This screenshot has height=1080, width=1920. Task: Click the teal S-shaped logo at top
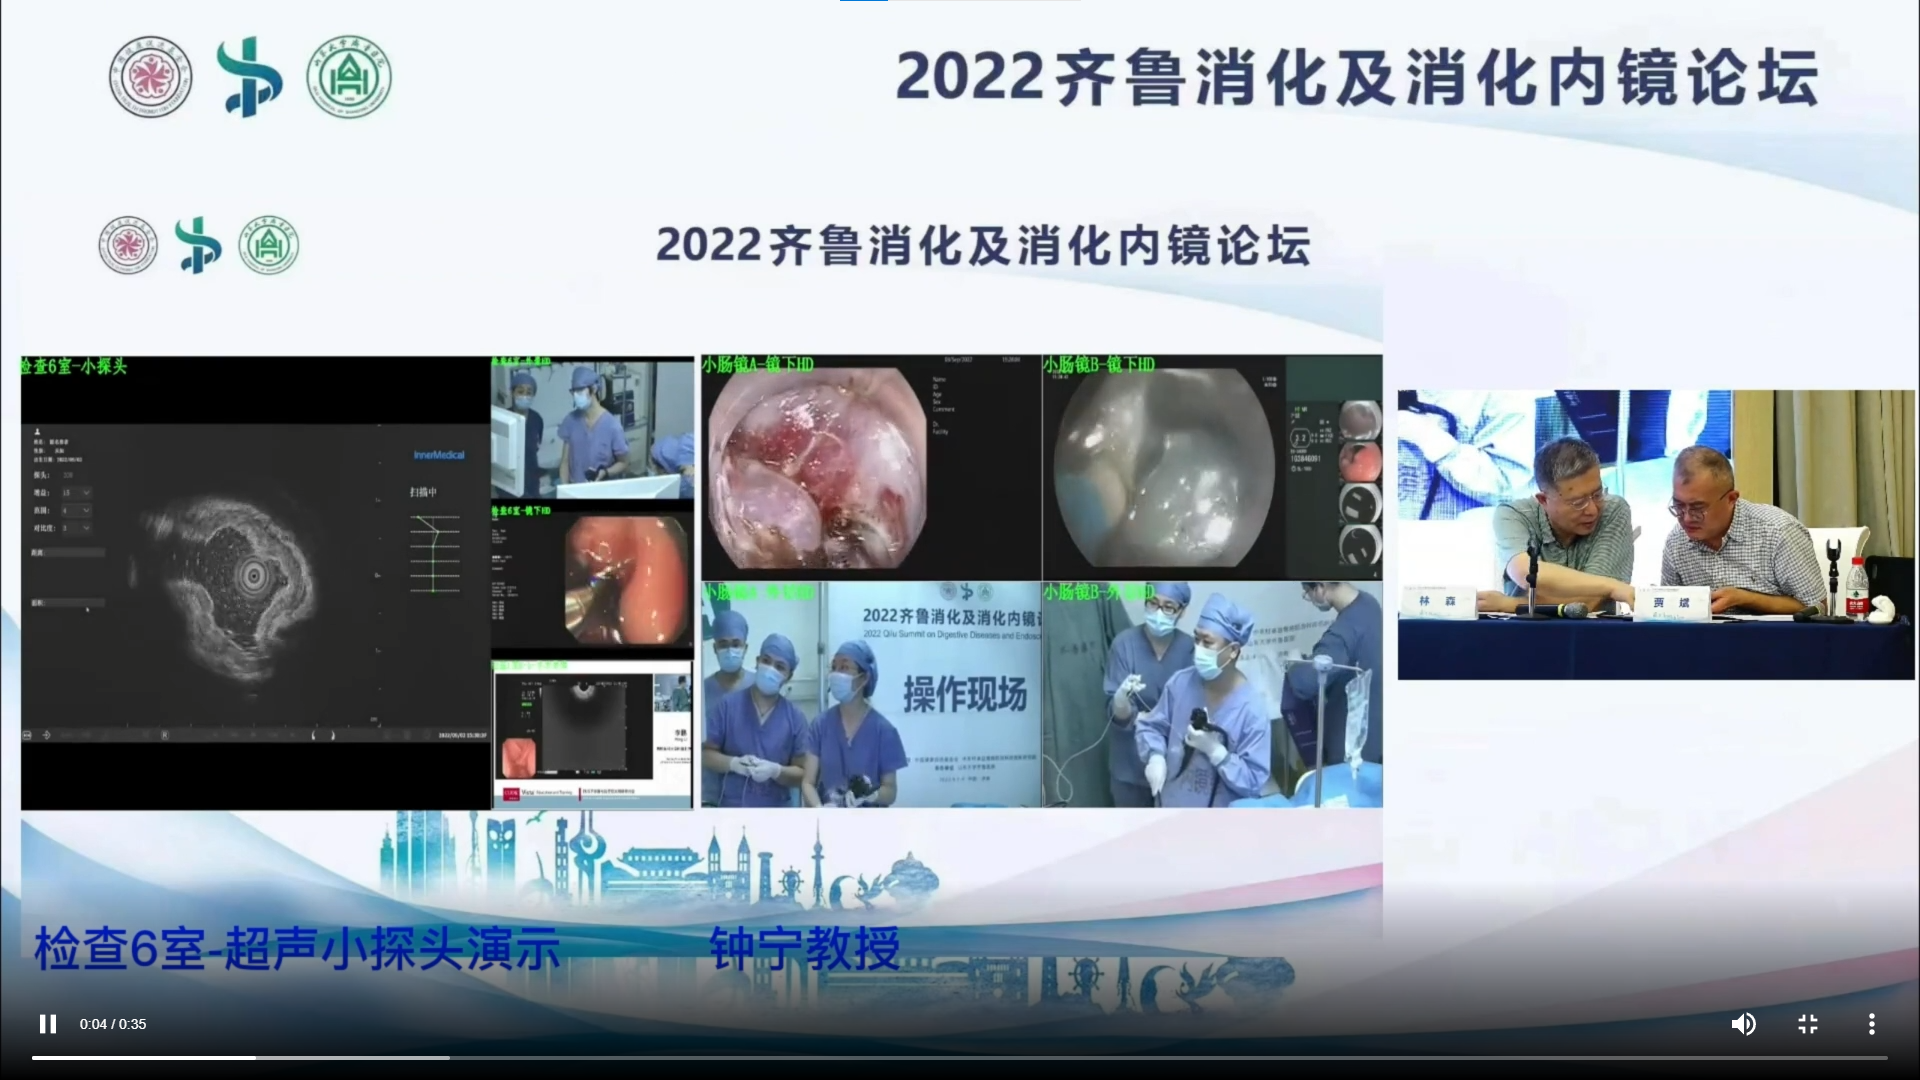[249, 77]
